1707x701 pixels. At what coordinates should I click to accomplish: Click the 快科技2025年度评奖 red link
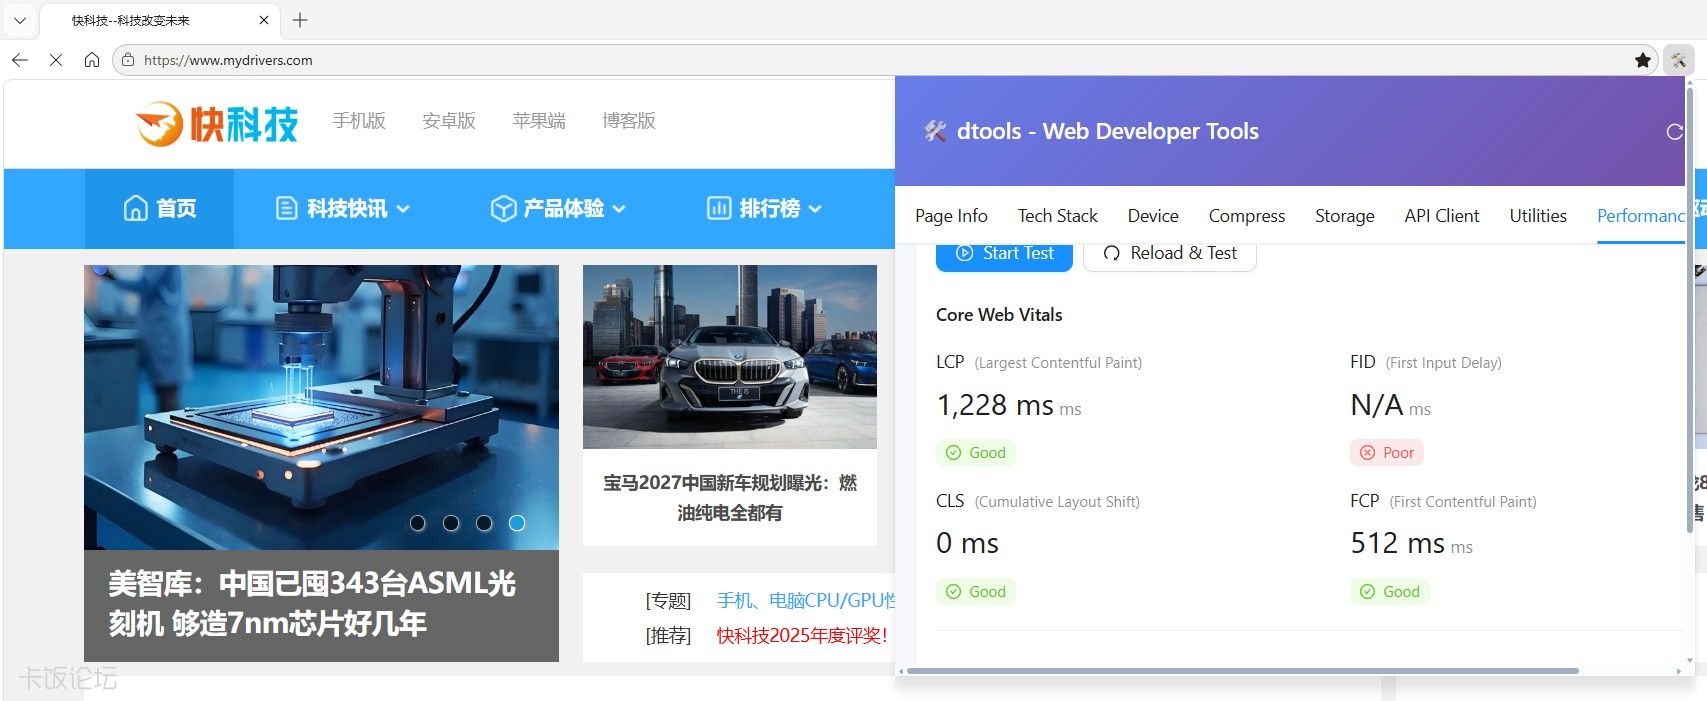click(802, 635)
